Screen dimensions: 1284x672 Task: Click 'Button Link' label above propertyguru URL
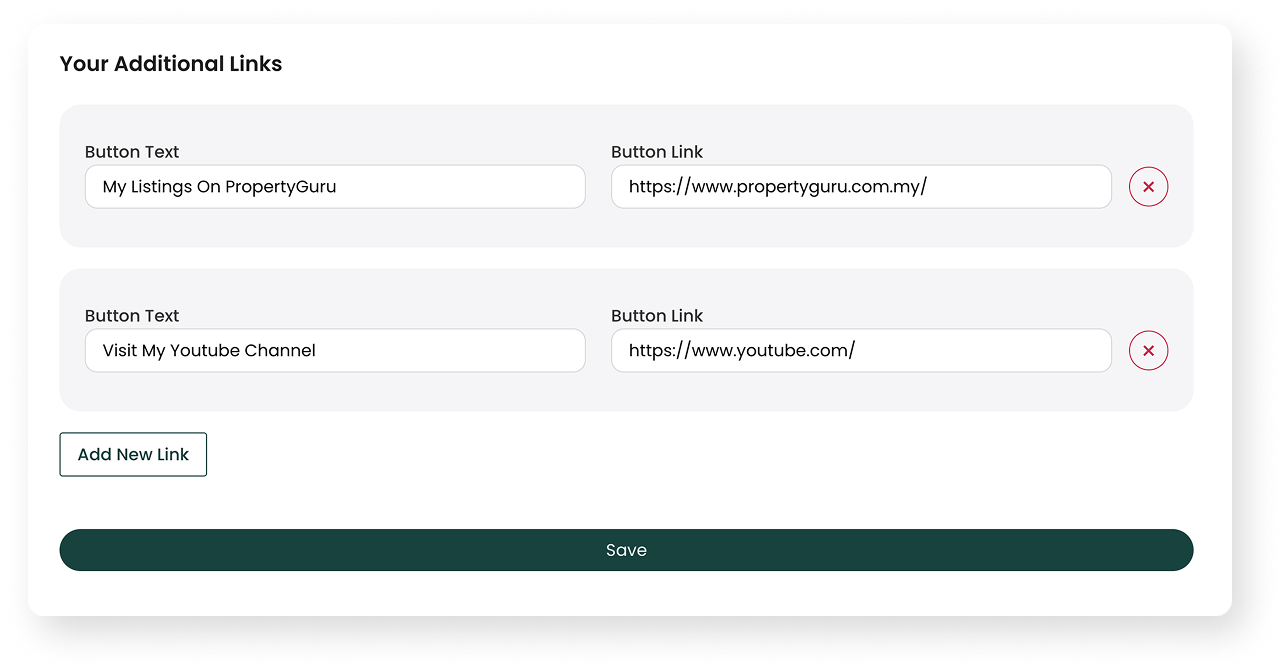[657, 152]
